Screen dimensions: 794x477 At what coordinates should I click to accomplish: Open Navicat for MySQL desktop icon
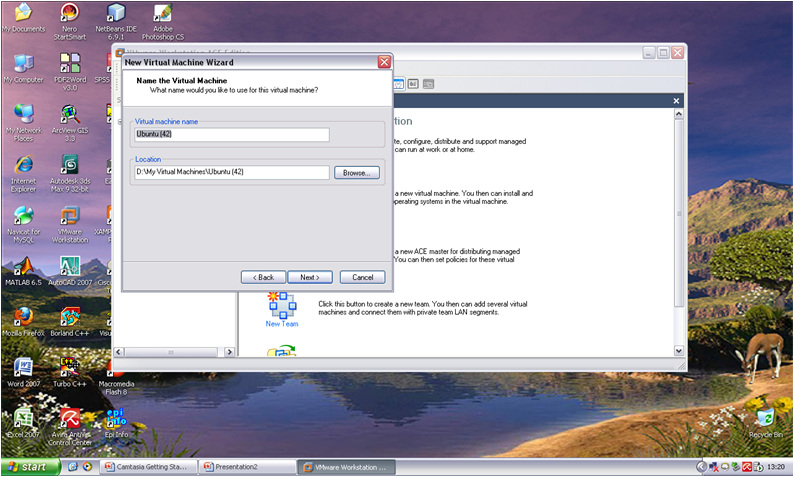point(23,224)
